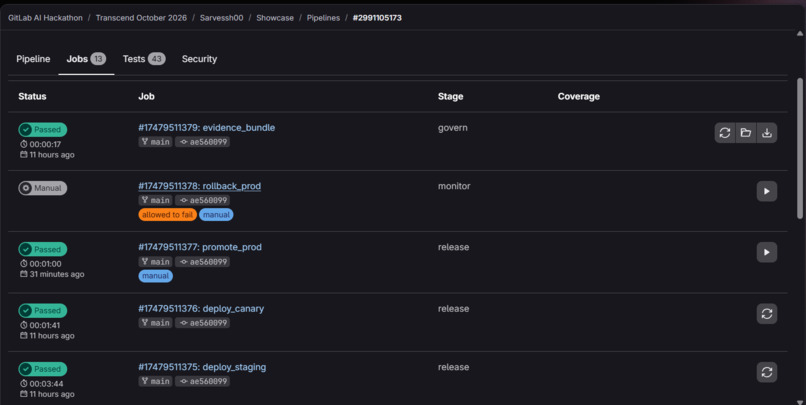Image resolution: width=806 pixels, height=405 pixels.
Task: Click Passed status badge of evidence_bundle
Action: (43, 130)
